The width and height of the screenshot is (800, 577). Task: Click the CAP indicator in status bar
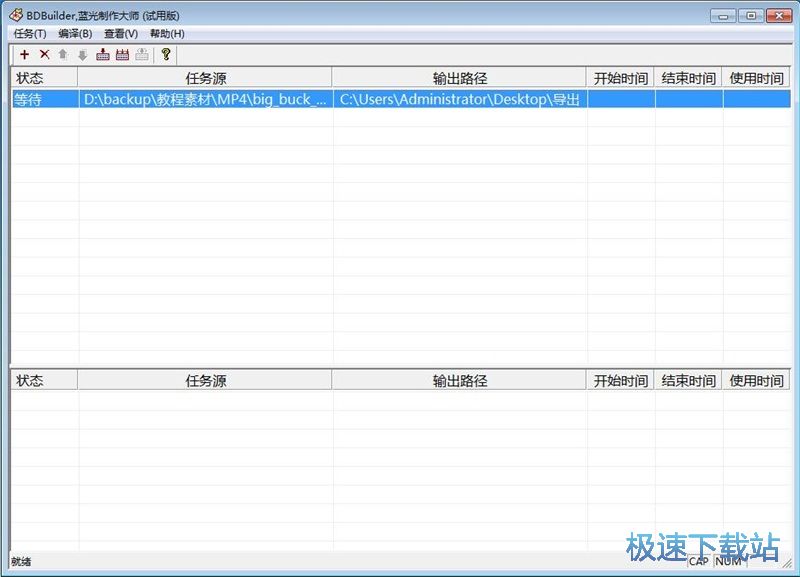[x=698, y=561]
